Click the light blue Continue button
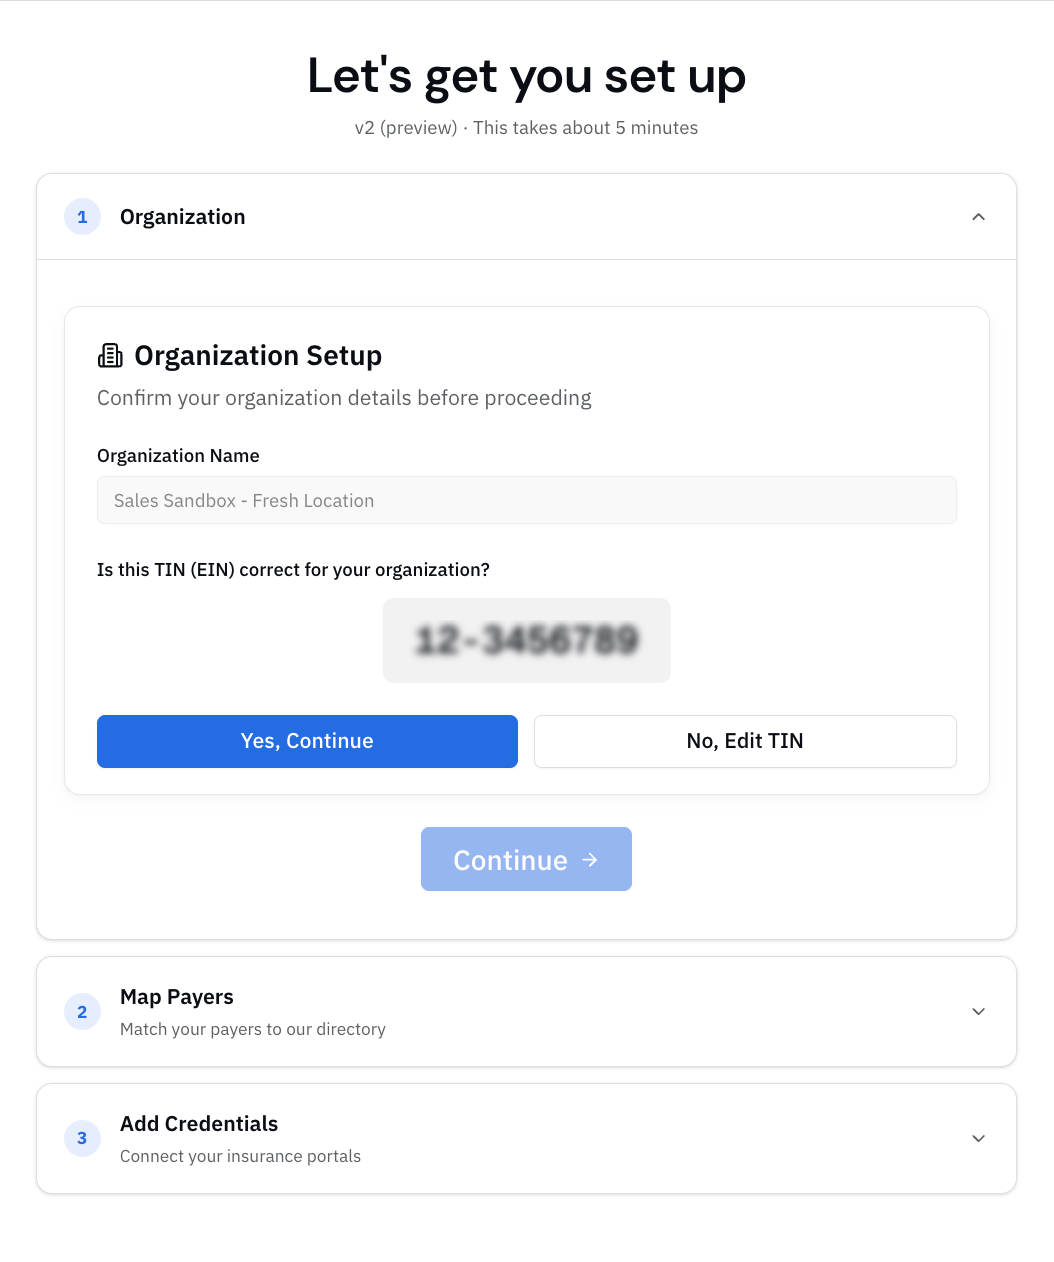The image size is (1054, 1262). point(526,859)
